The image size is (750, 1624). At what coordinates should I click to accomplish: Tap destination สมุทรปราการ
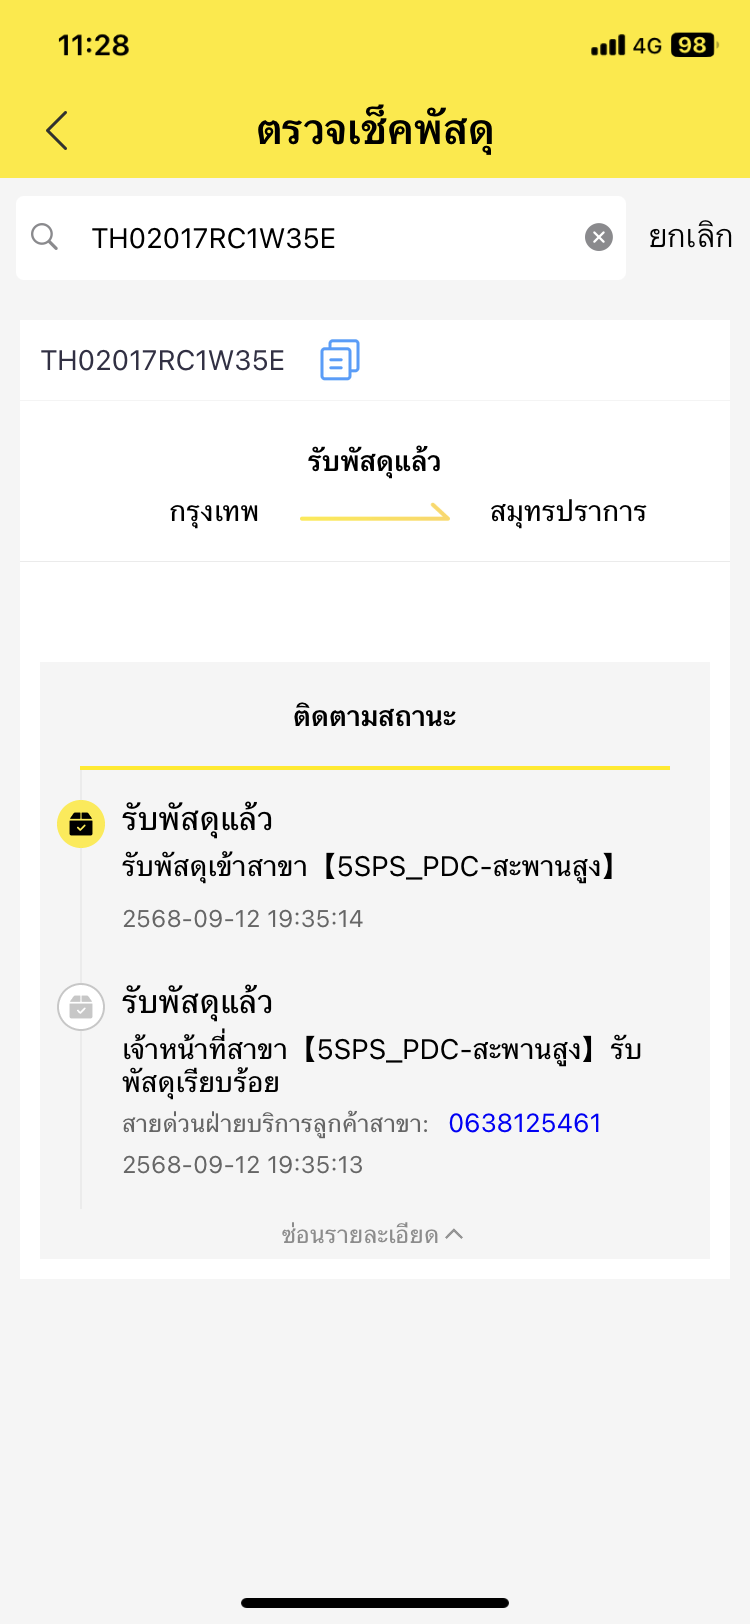[x=568, y=513]
